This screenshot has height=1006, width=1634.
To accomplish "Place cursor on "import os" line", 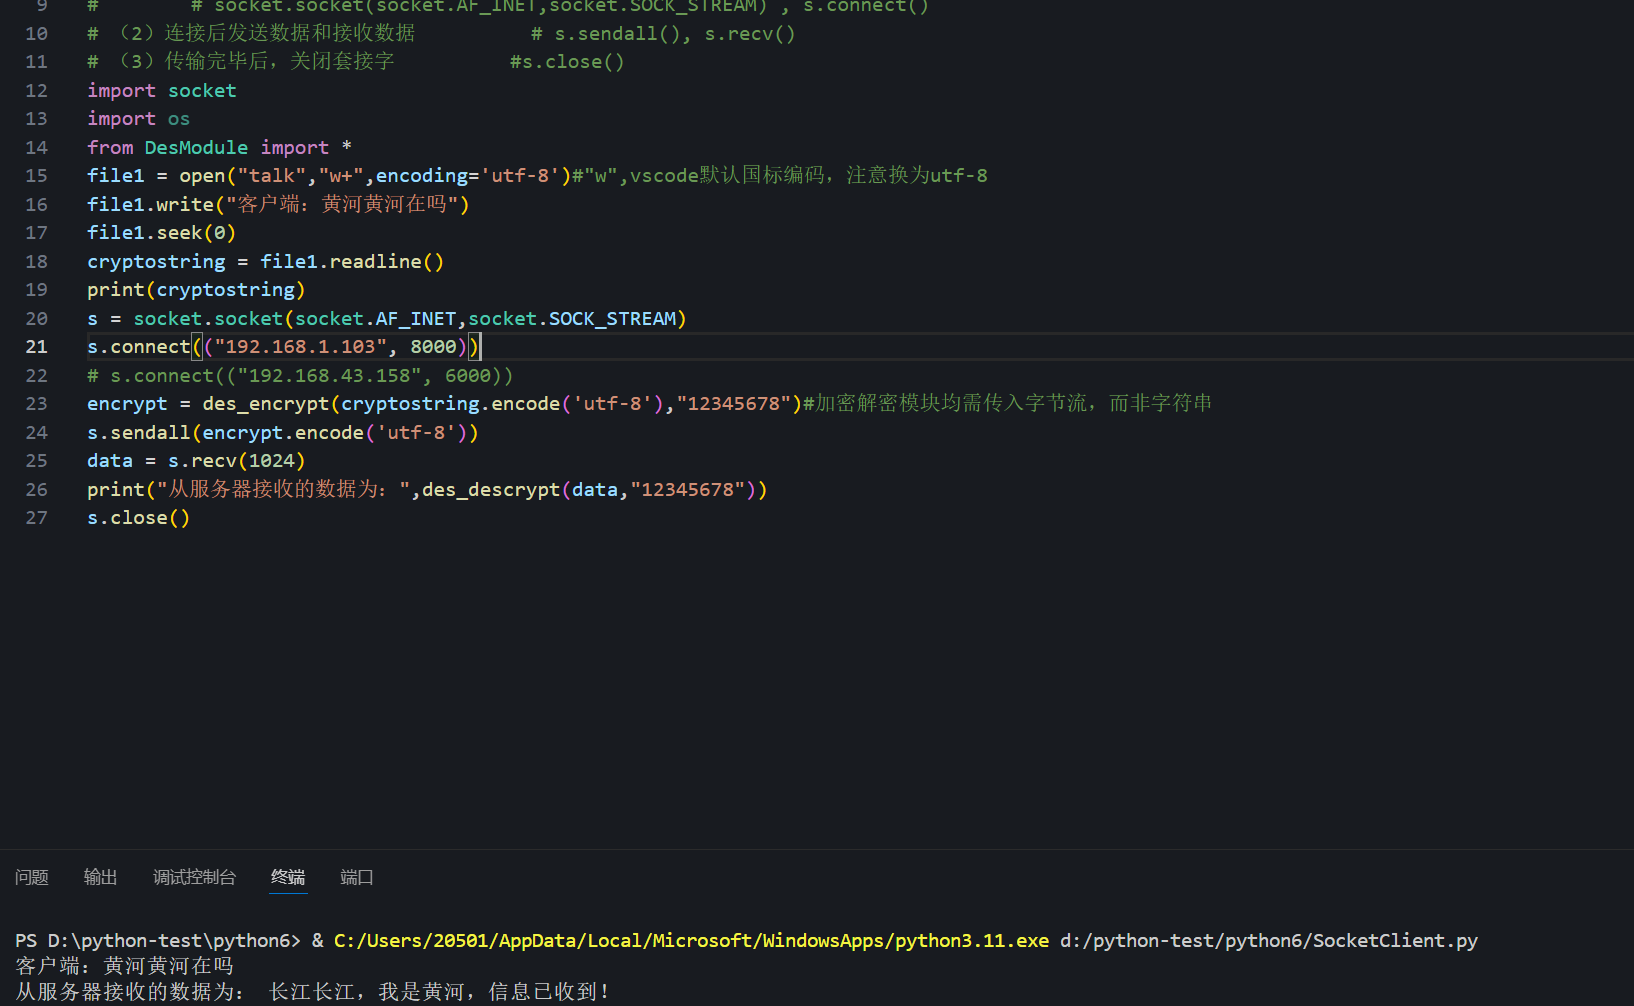I will tap(138, 119).
